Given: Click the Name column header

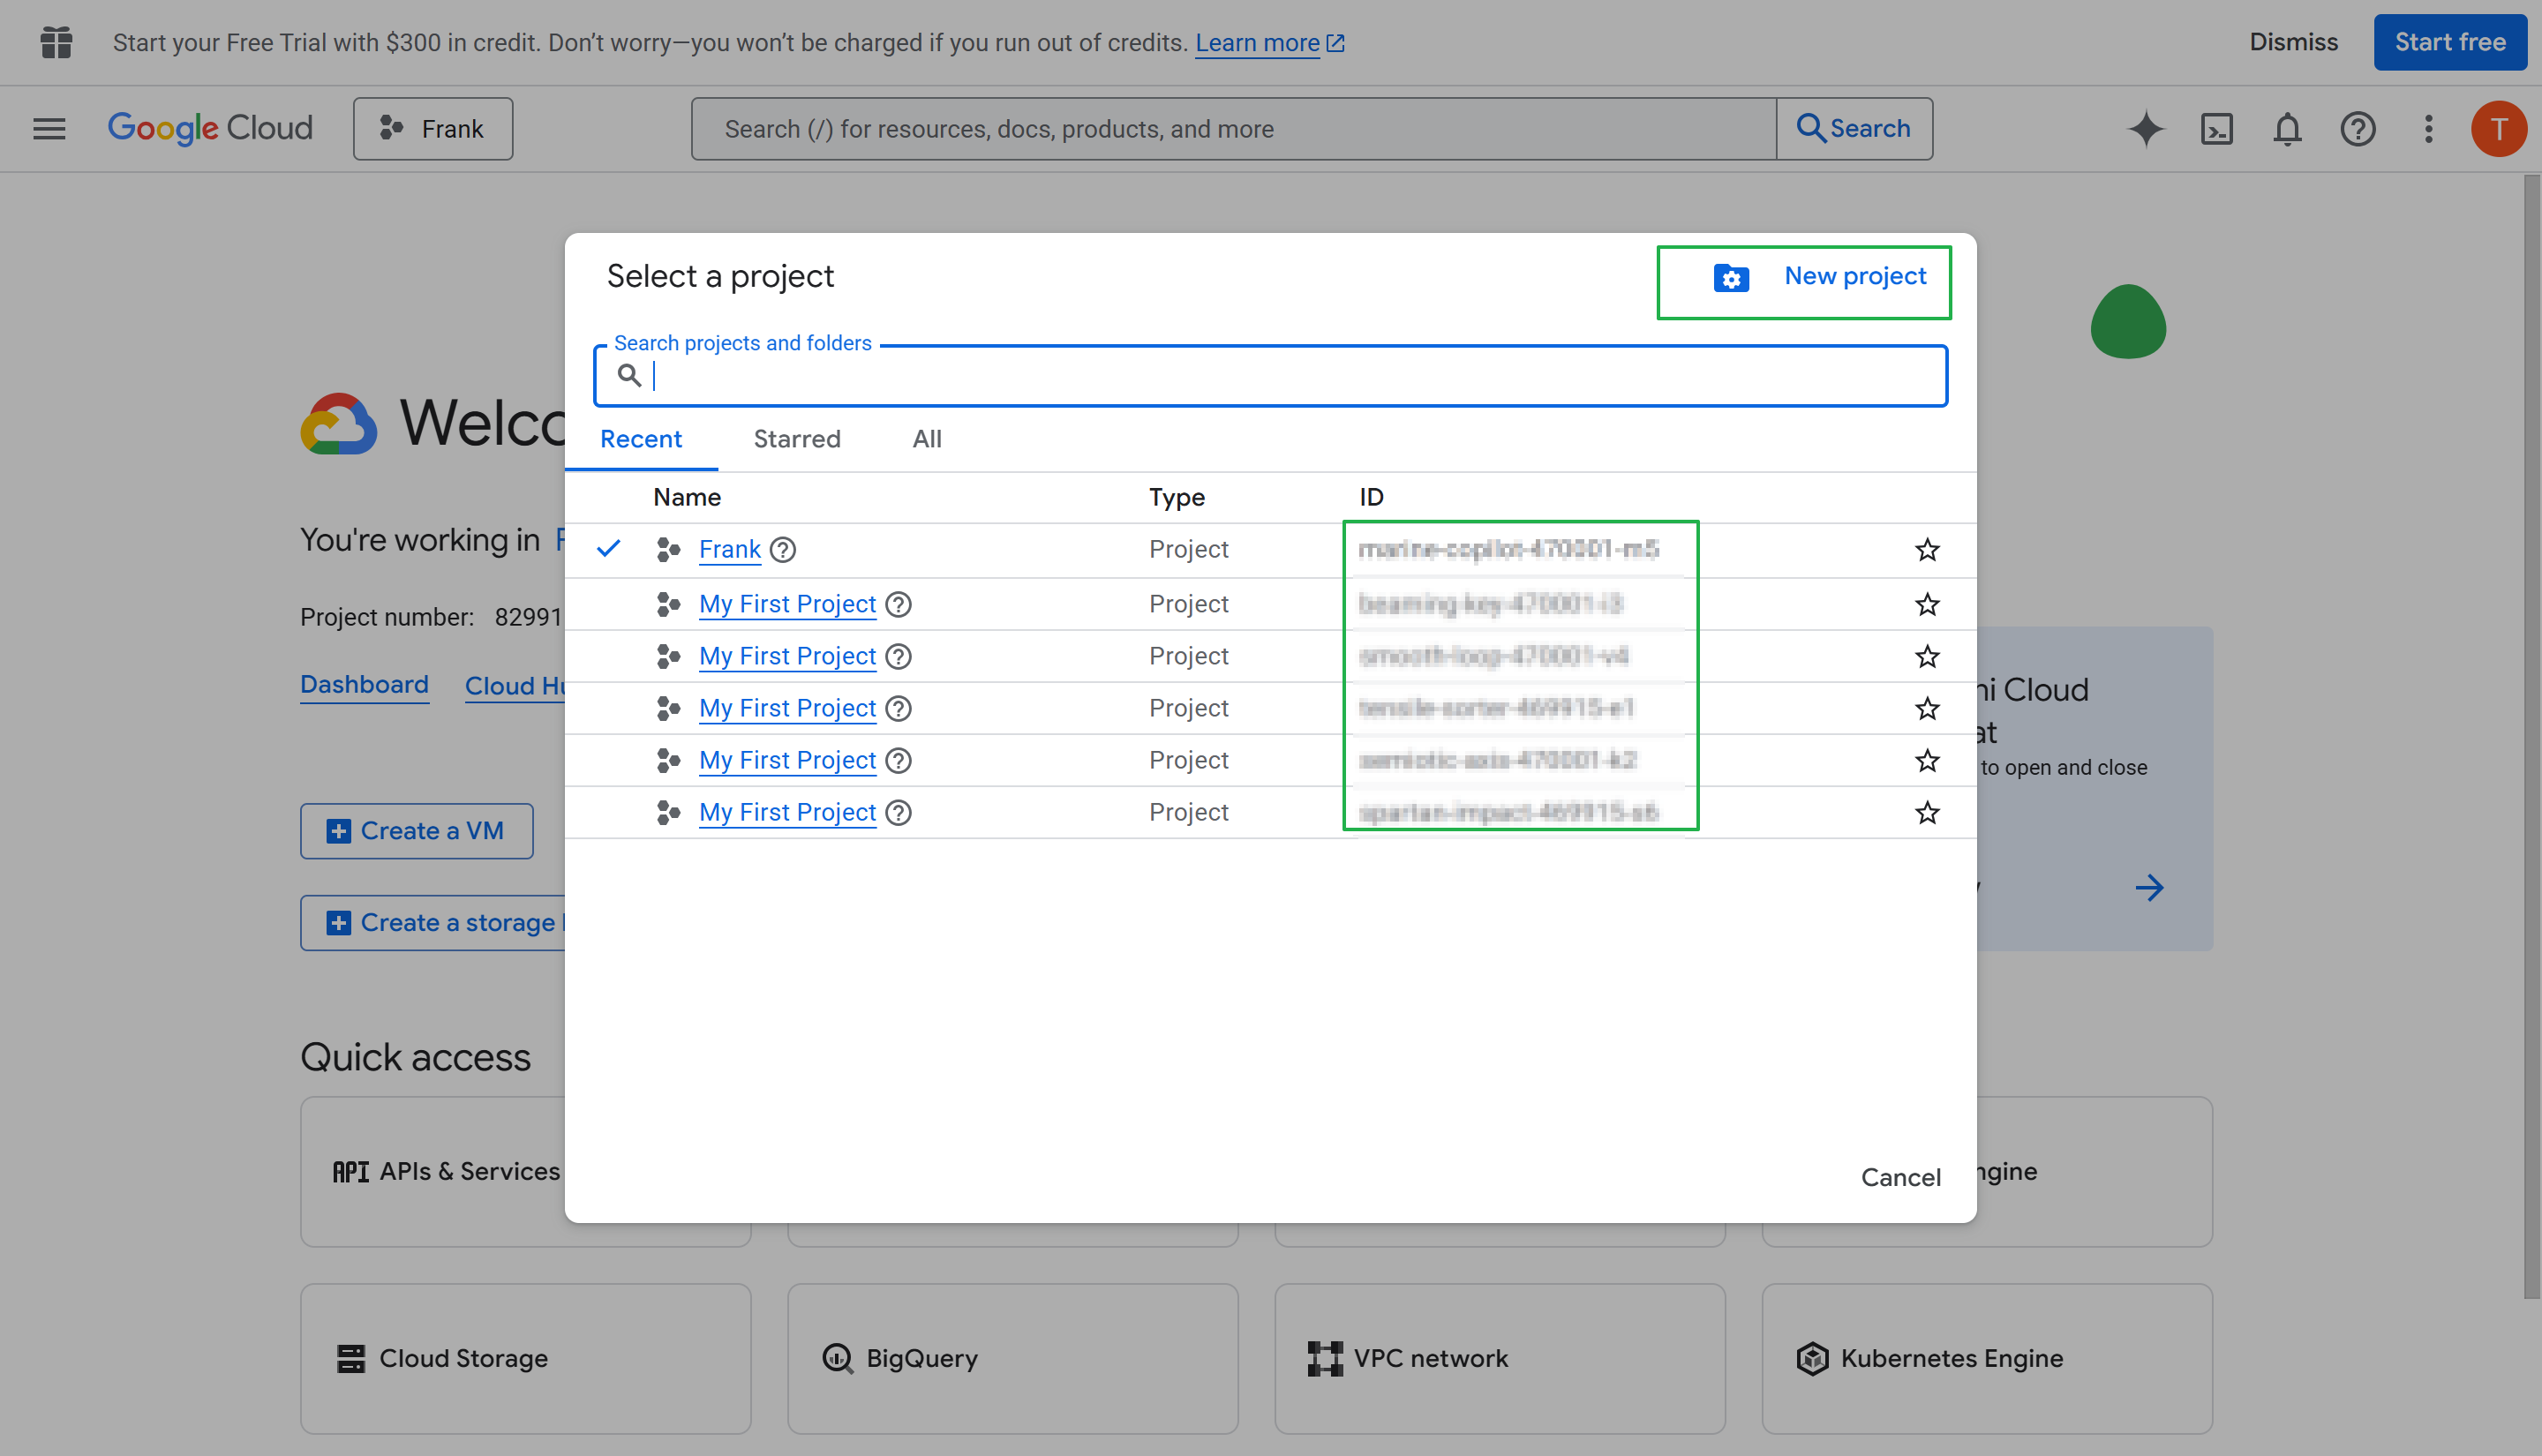Looking at the screenshot, I should tap(687, 497).
